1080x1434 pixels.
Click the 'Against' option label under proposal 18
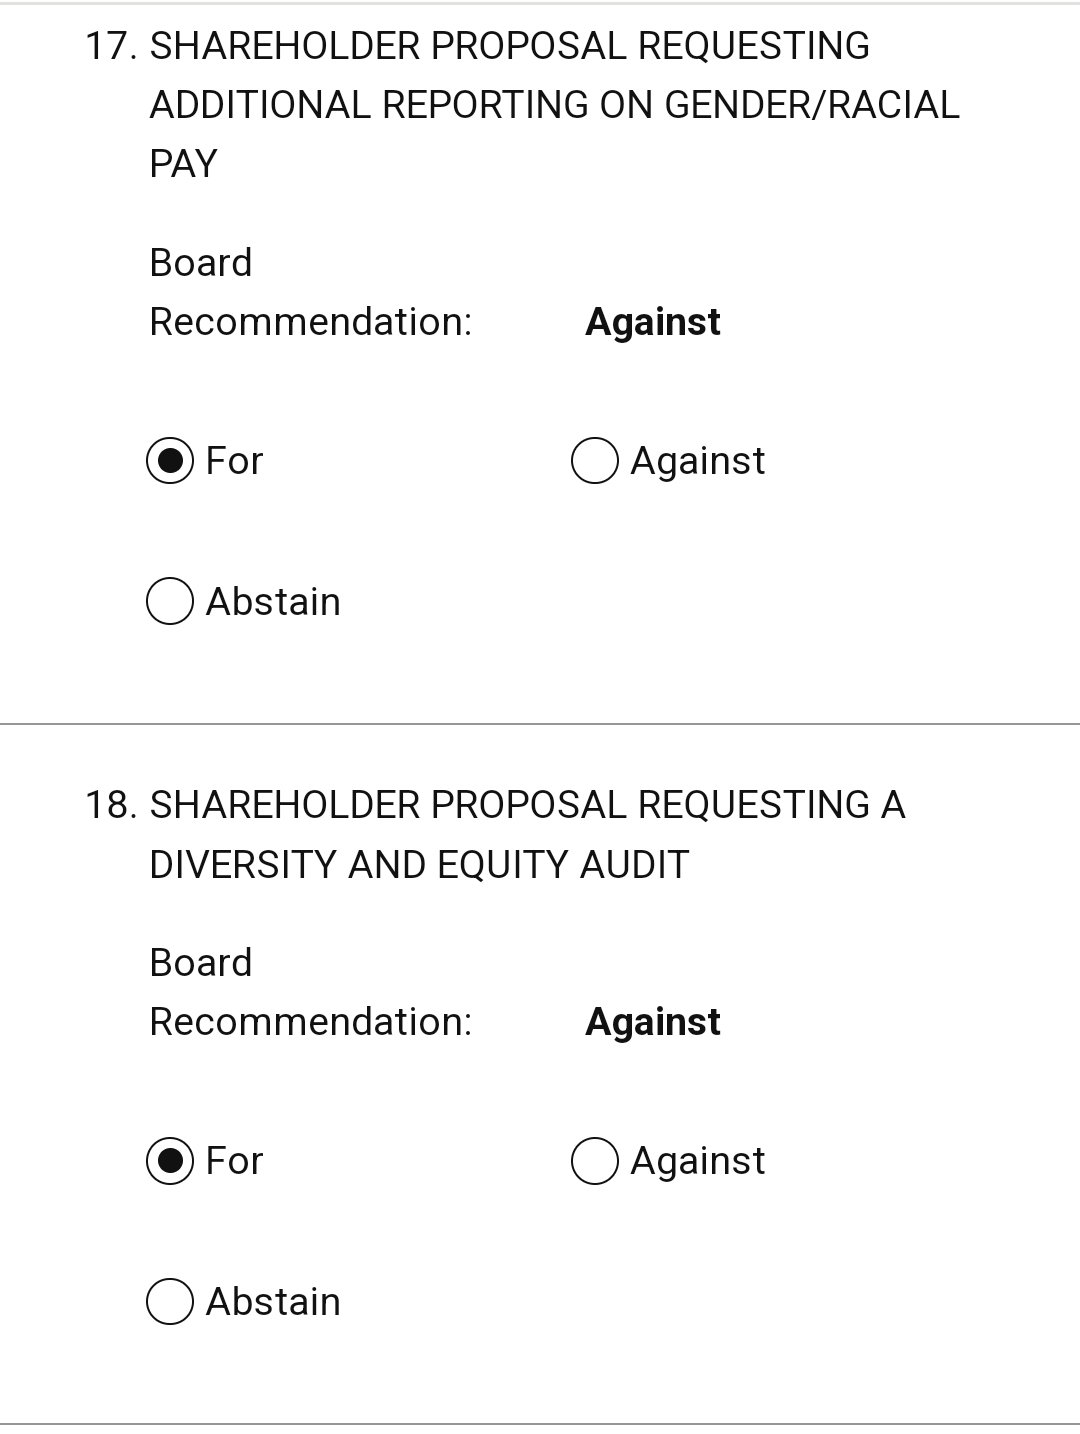pyautogui.click(x=698, y=1161)
